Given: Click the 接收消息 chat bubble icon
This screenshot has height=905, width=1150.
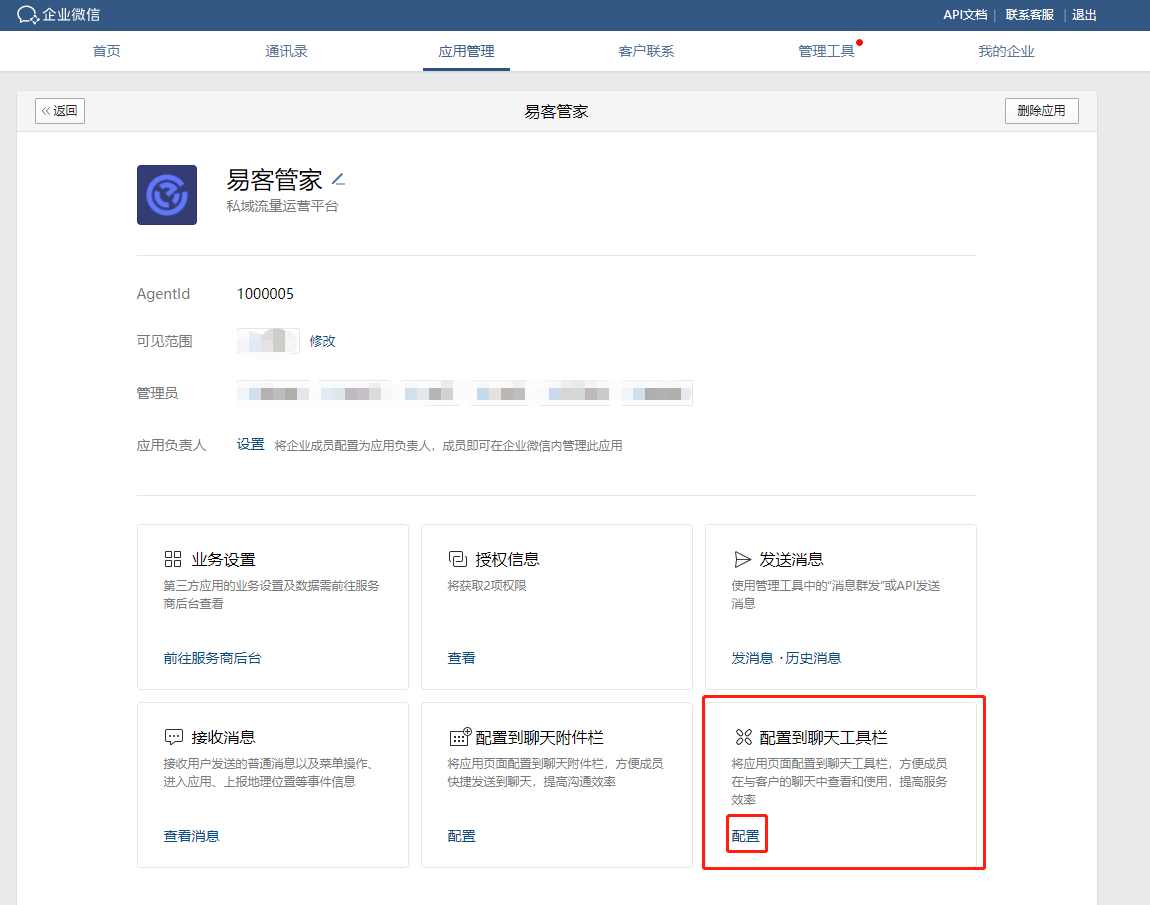Looking at the screenshot, I should tap(174, 737).
